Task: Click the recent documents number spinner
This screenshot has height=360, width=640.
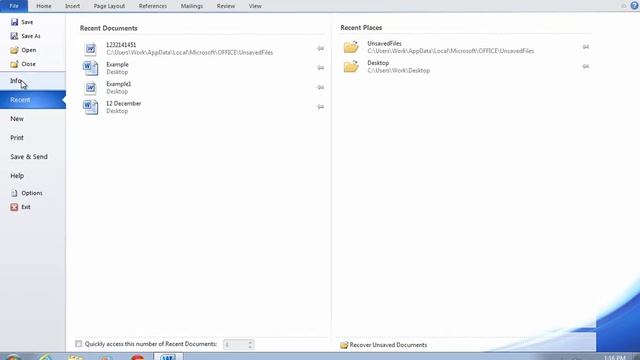Action: (238, 344)
